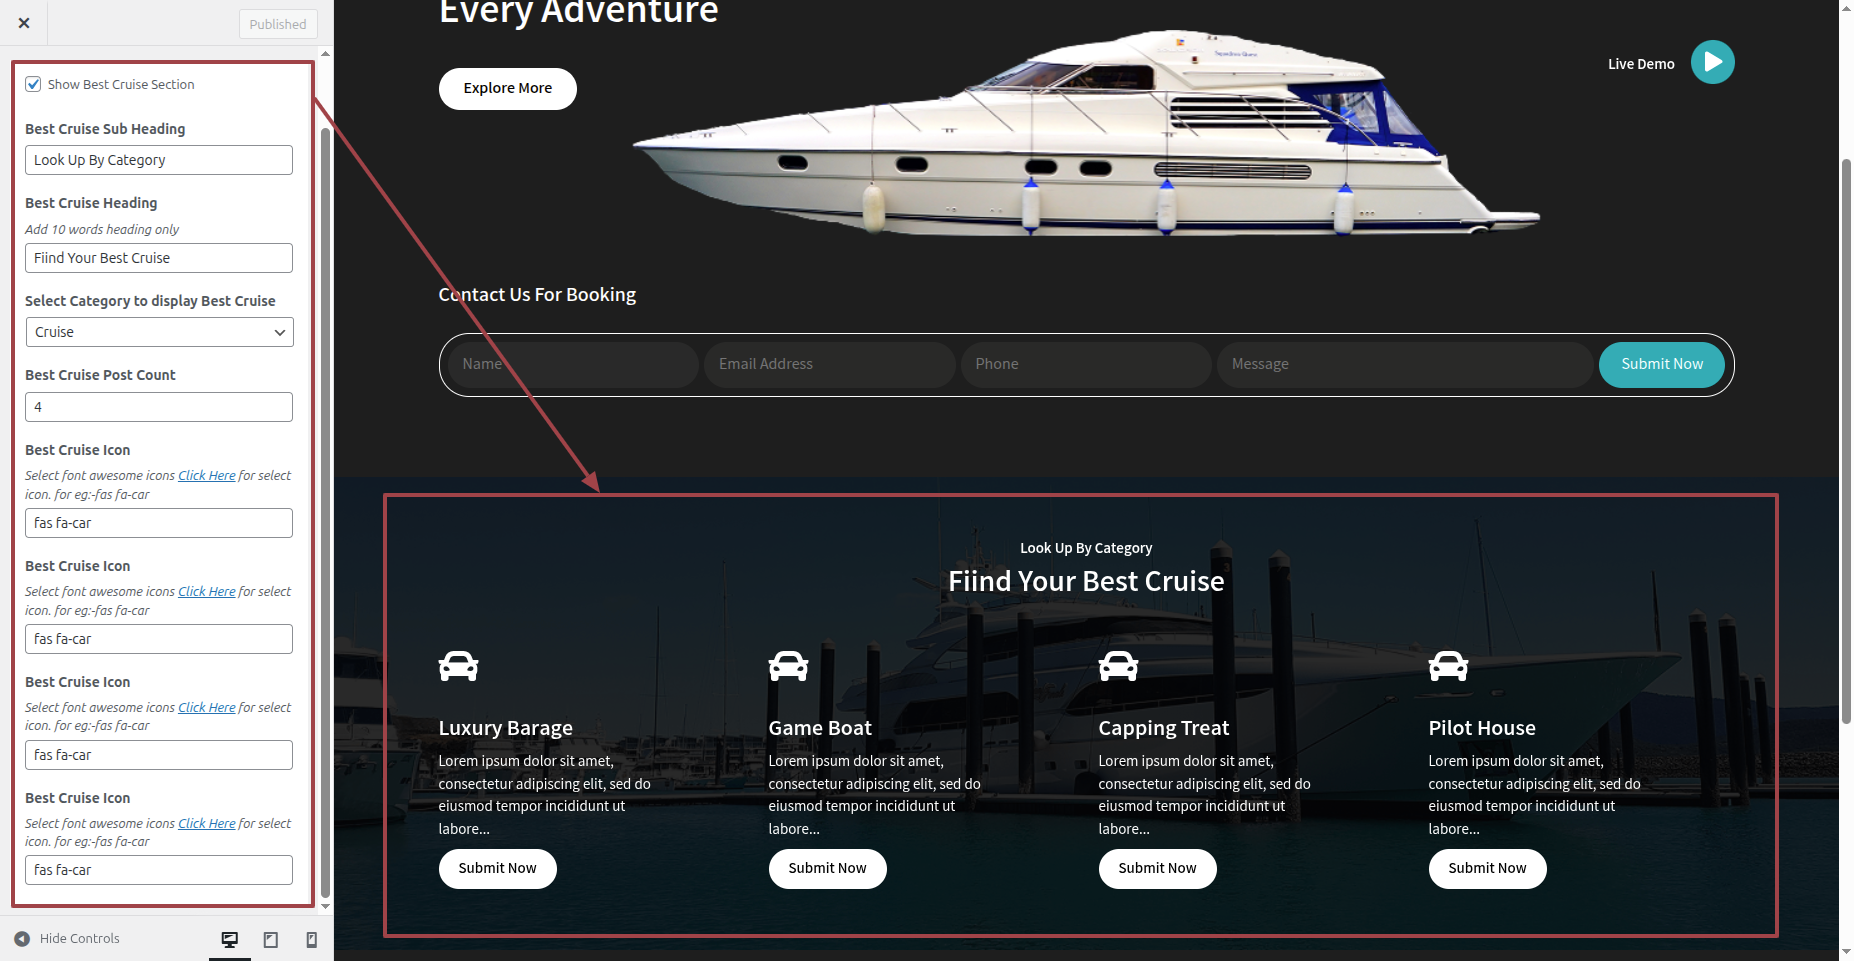Screen dimensions: 1854x961
Task: Switch to desktop preview icon
Action: coord(230,939)
